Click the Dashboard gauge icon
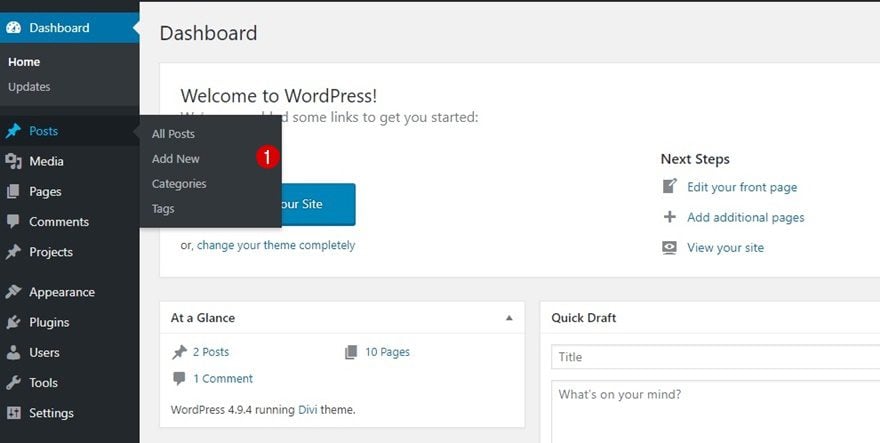The height and width of the screenshot is (443, 880). [13, 28]
